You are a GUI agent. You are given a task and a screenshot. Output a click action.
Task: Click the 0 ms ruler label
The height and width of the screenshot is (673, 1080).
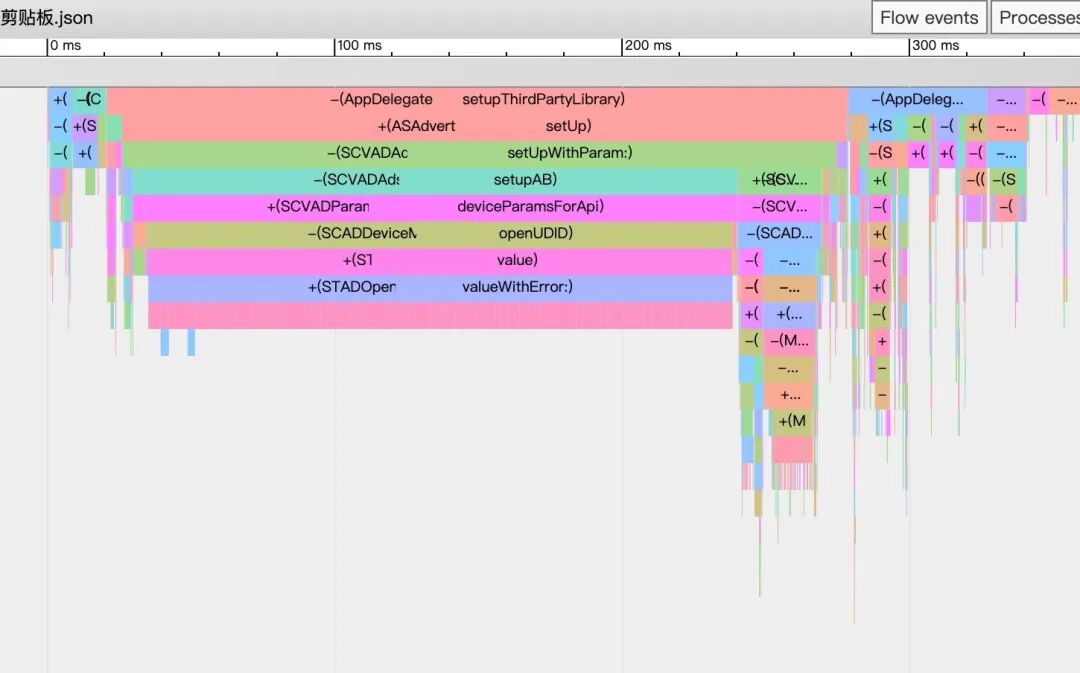click(65, 45)
